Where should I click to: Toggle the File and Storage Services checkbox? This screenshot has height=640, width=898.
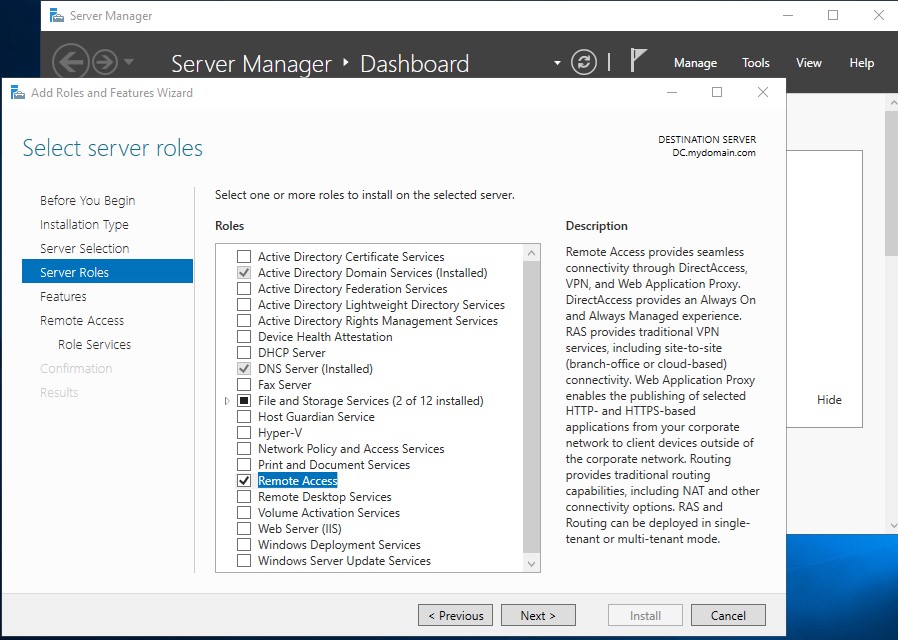(244, 401)
